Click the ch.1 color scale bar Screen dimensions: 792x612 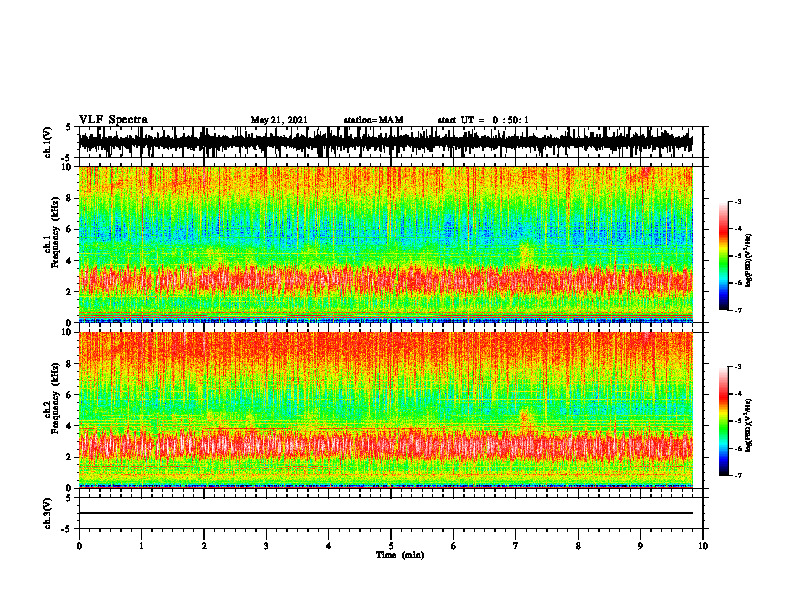tap(723, 256)
